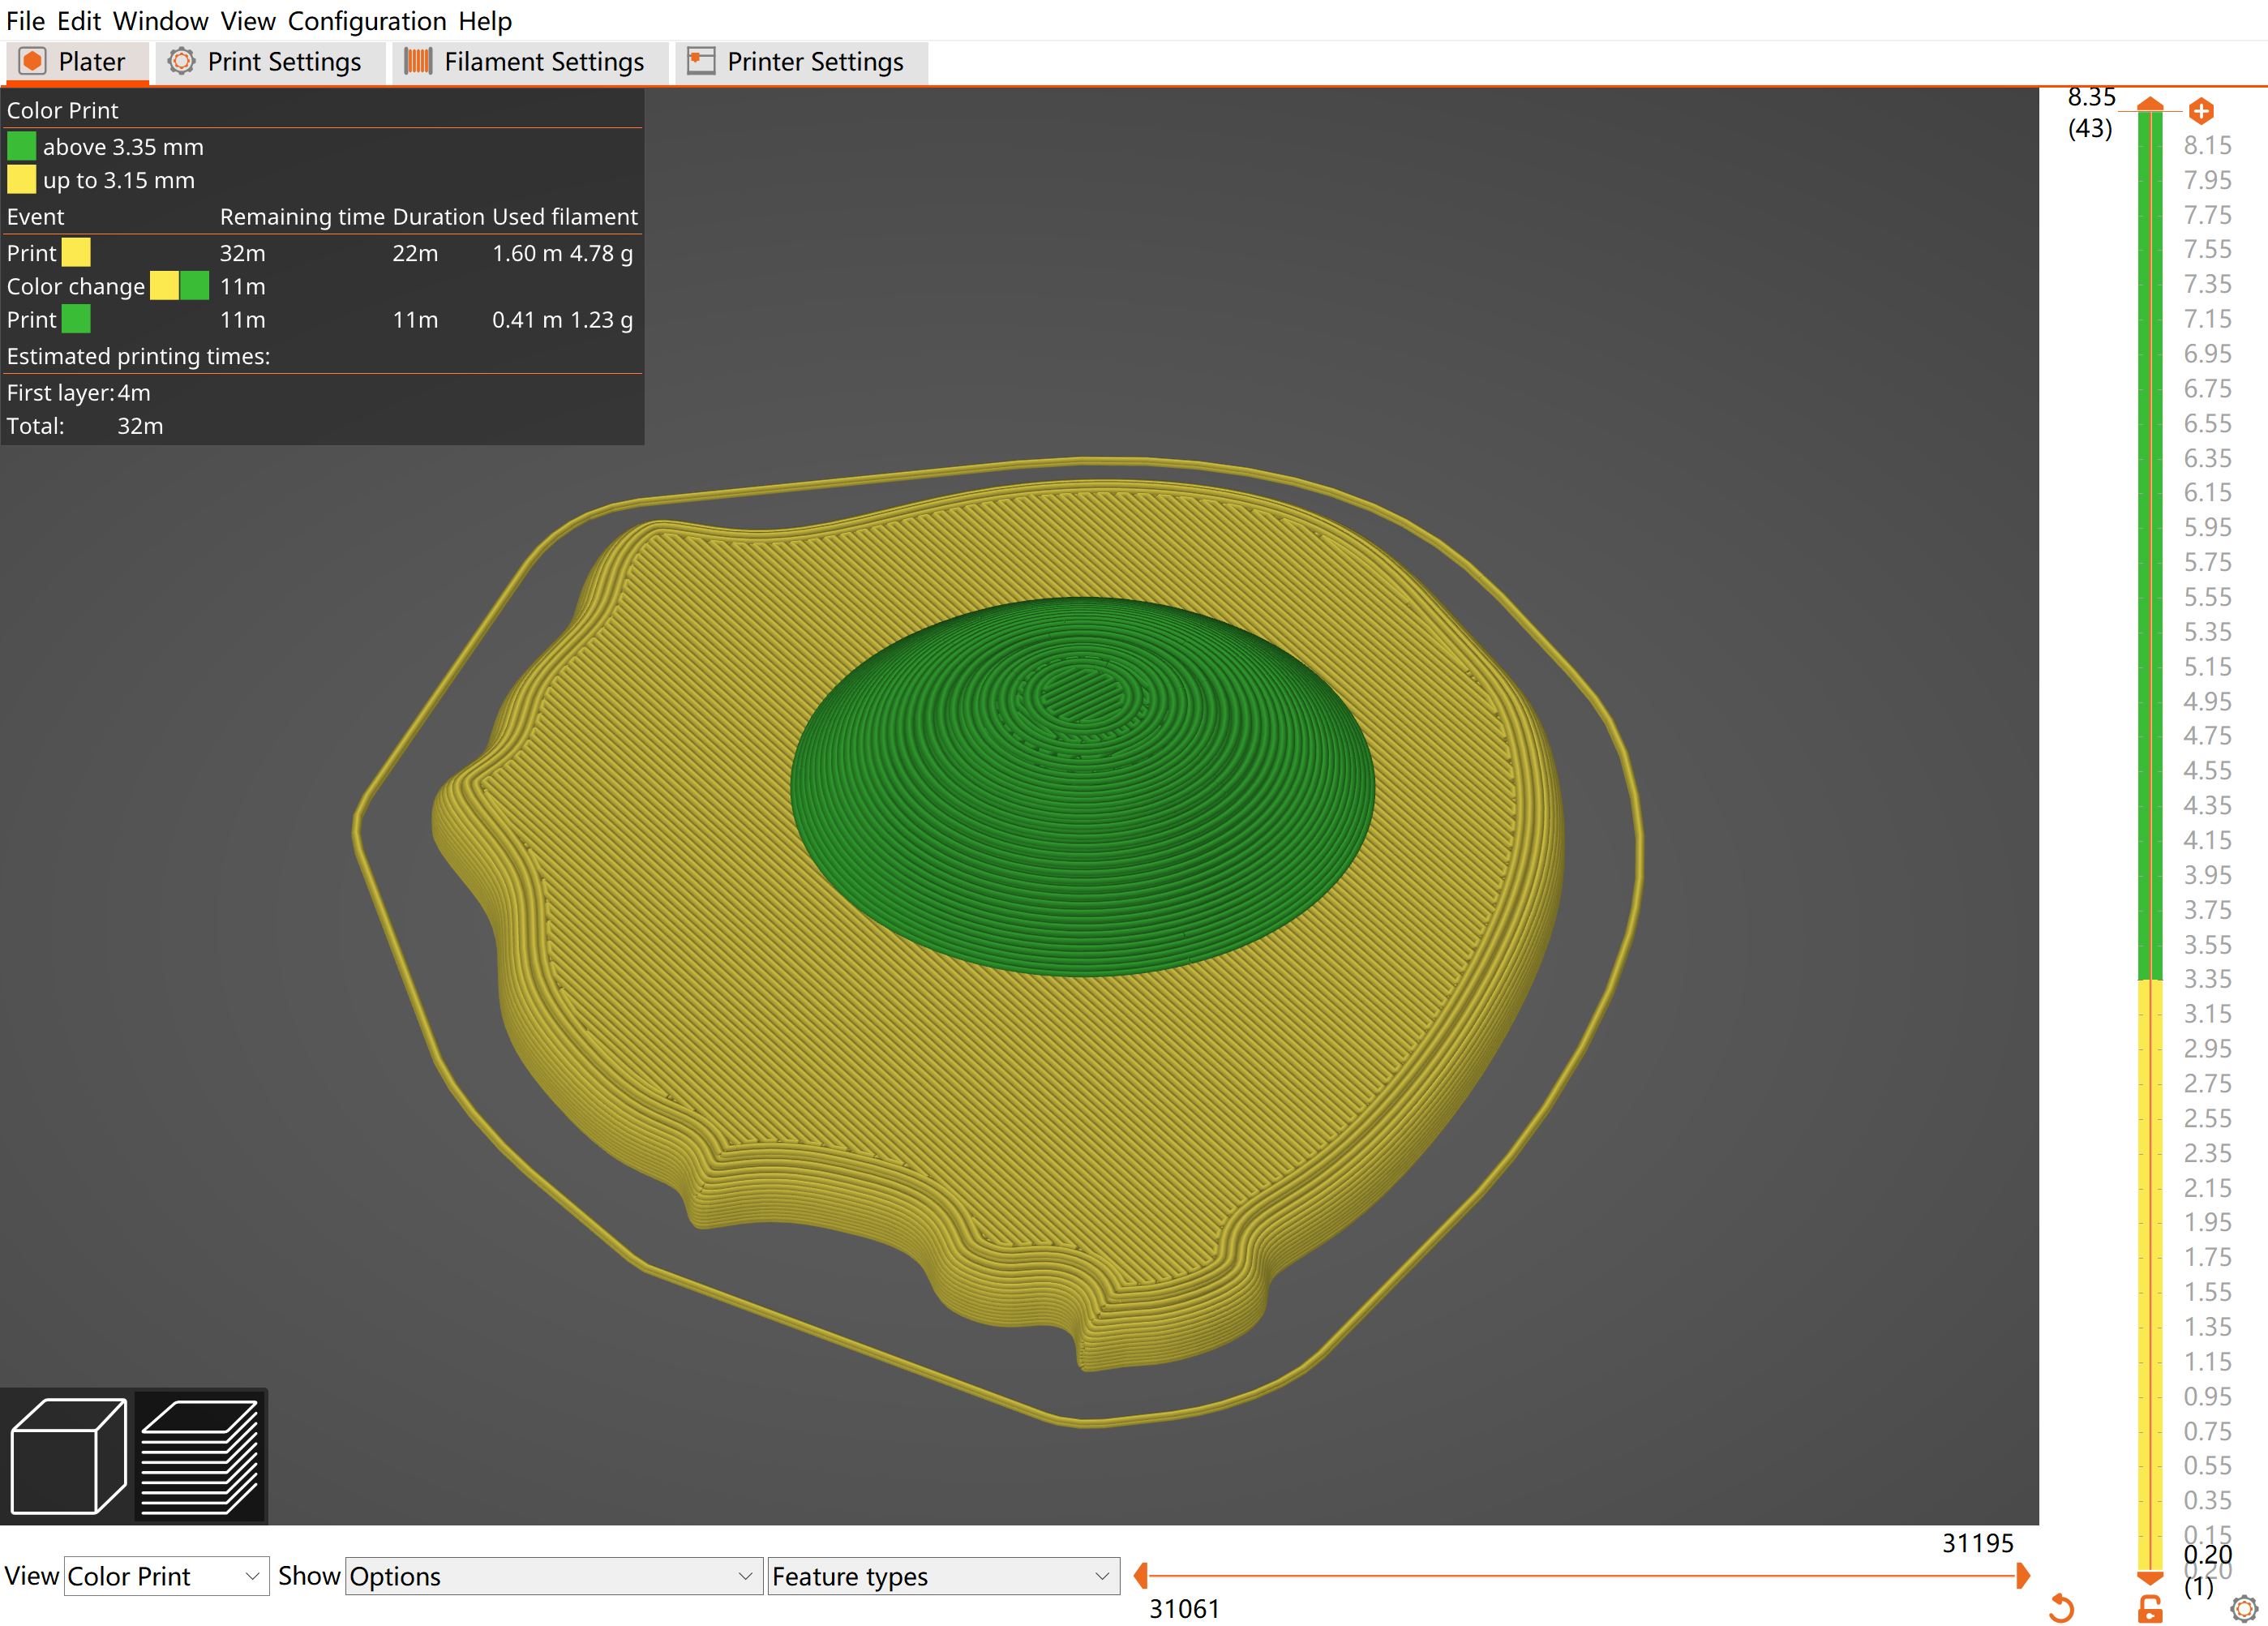
Task: Click the green swatch in the last Print row
Action: (x=76, y=320)
